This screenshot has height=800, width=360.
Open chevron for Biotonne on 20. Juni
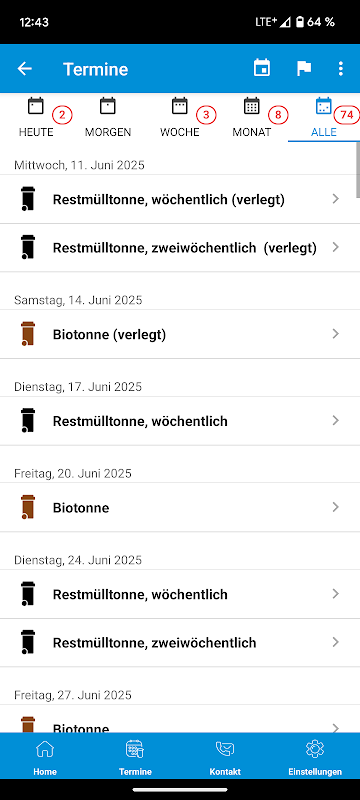pos(335,507)
